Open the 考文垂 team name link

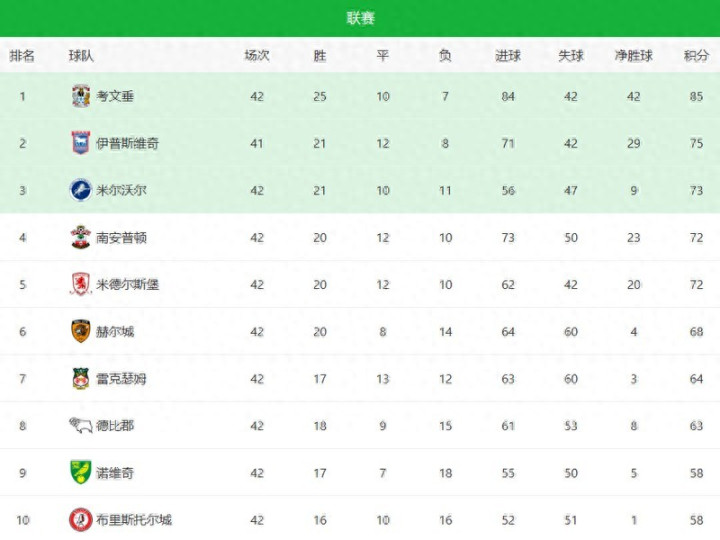(115, 96)
